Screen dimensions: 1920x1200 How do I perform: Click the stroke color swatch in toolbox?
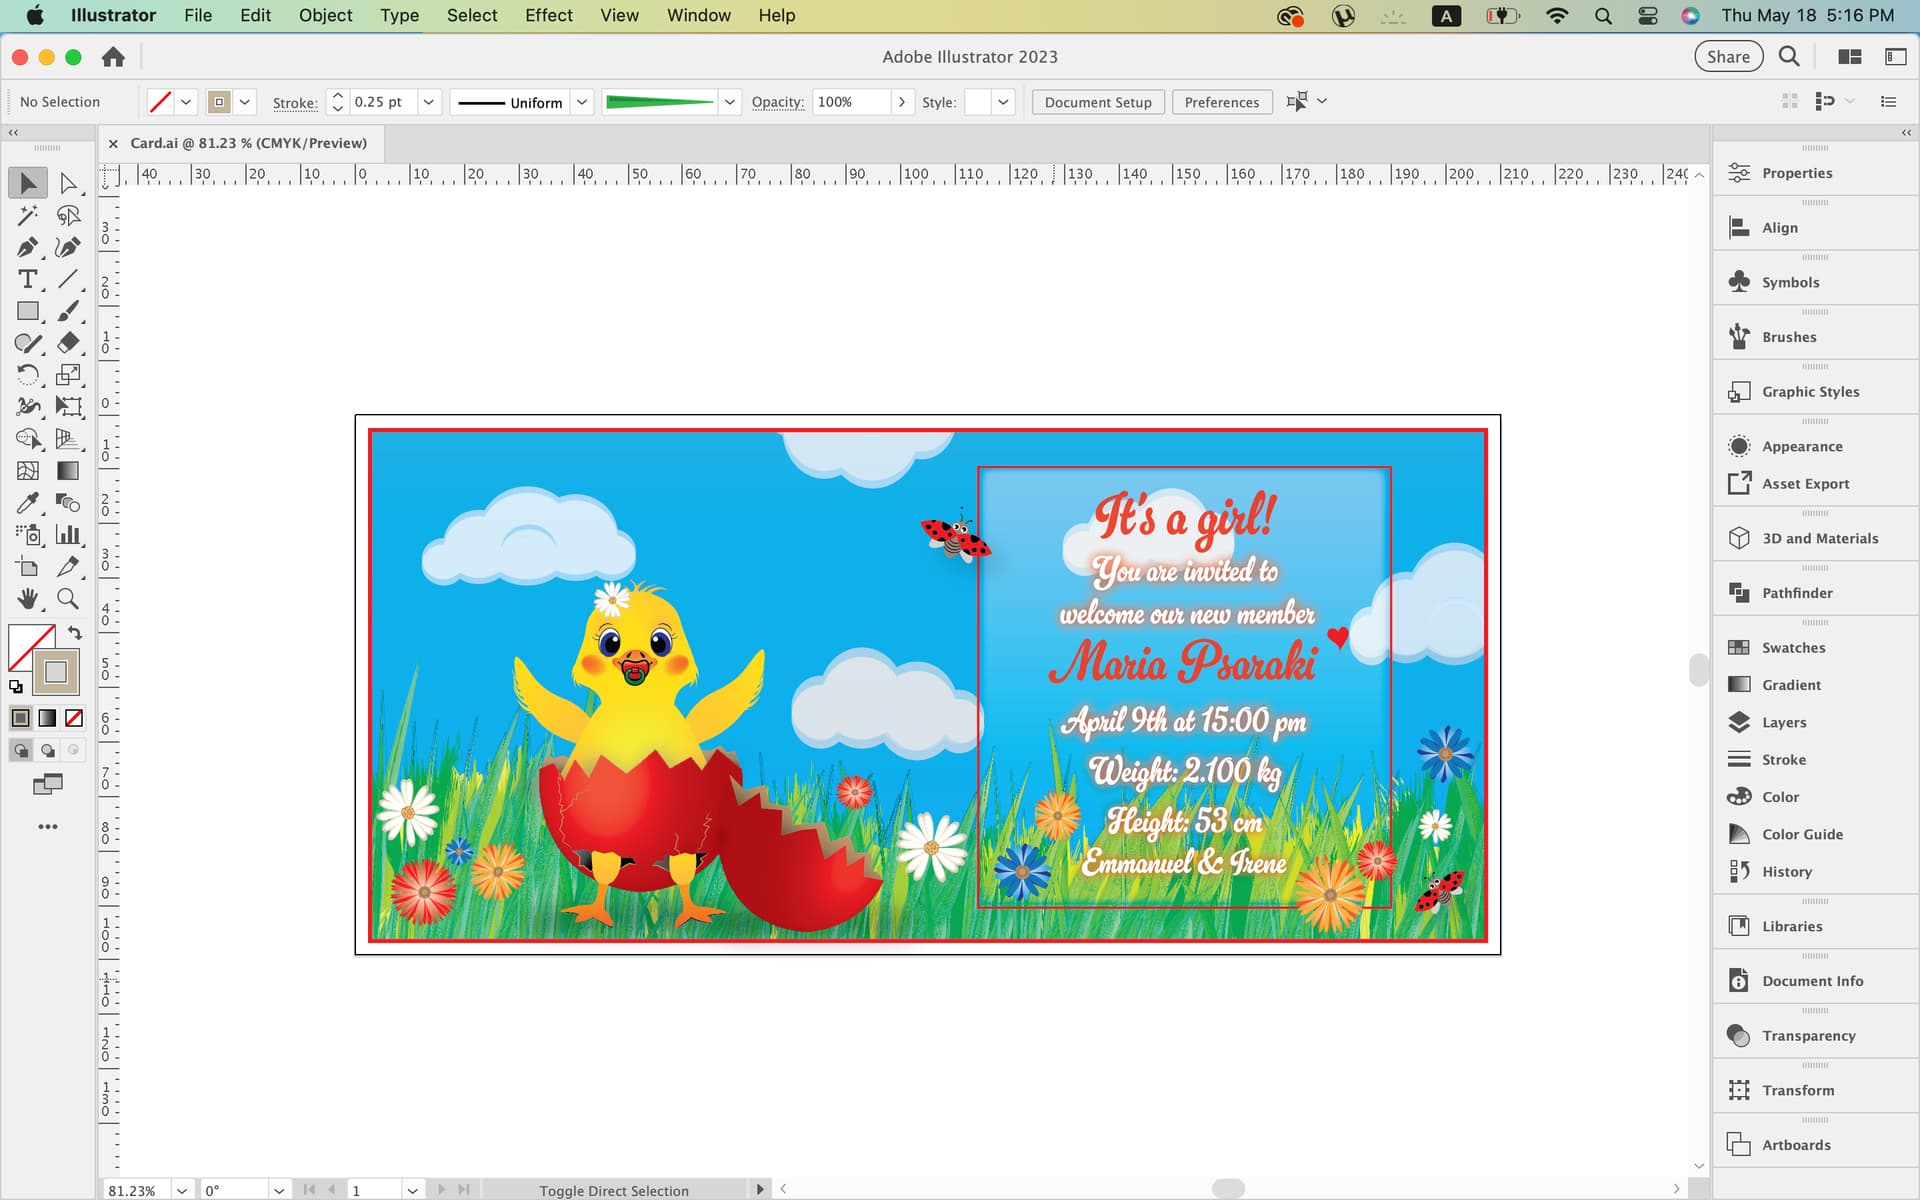[x=56, y=672]
